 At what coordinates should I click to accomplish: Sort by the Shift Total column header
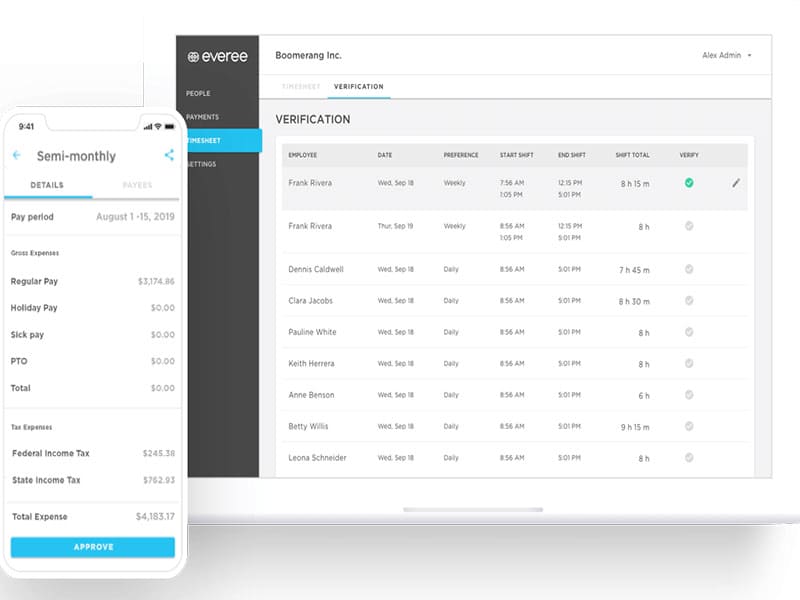coord(633,155)
